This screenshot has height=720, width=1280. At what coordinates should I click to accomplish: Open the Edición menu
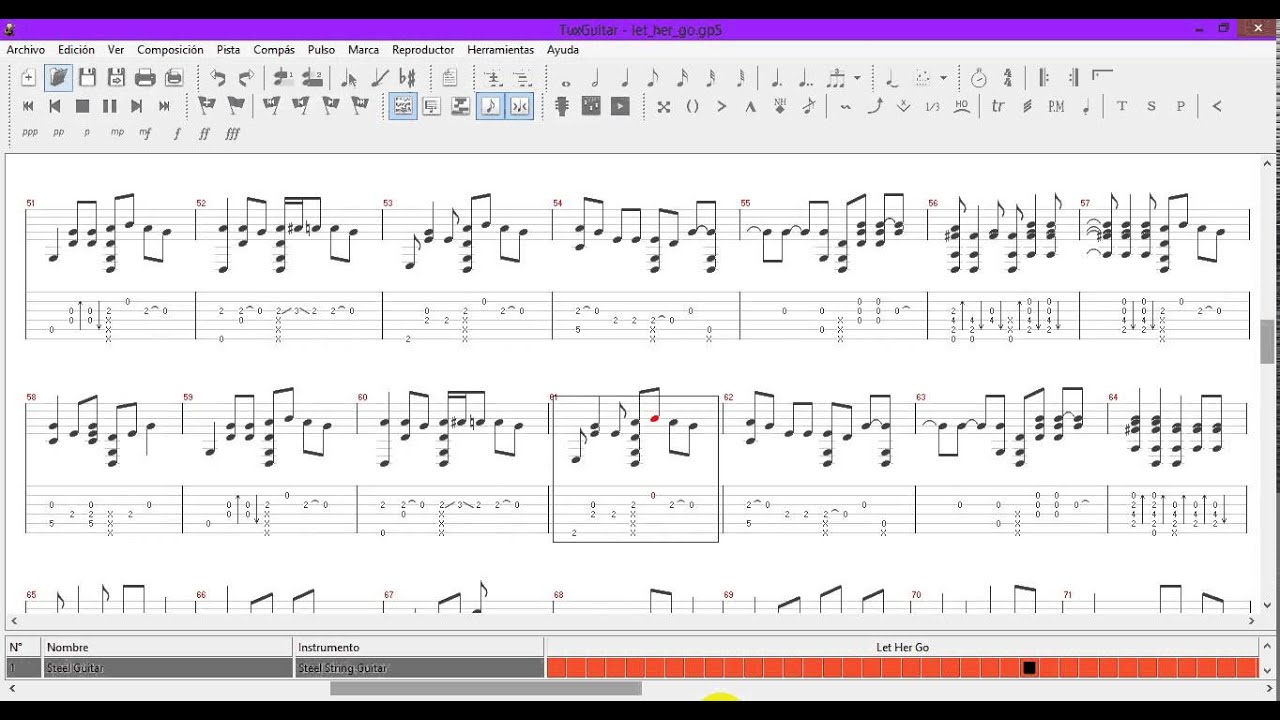(76, 49)
